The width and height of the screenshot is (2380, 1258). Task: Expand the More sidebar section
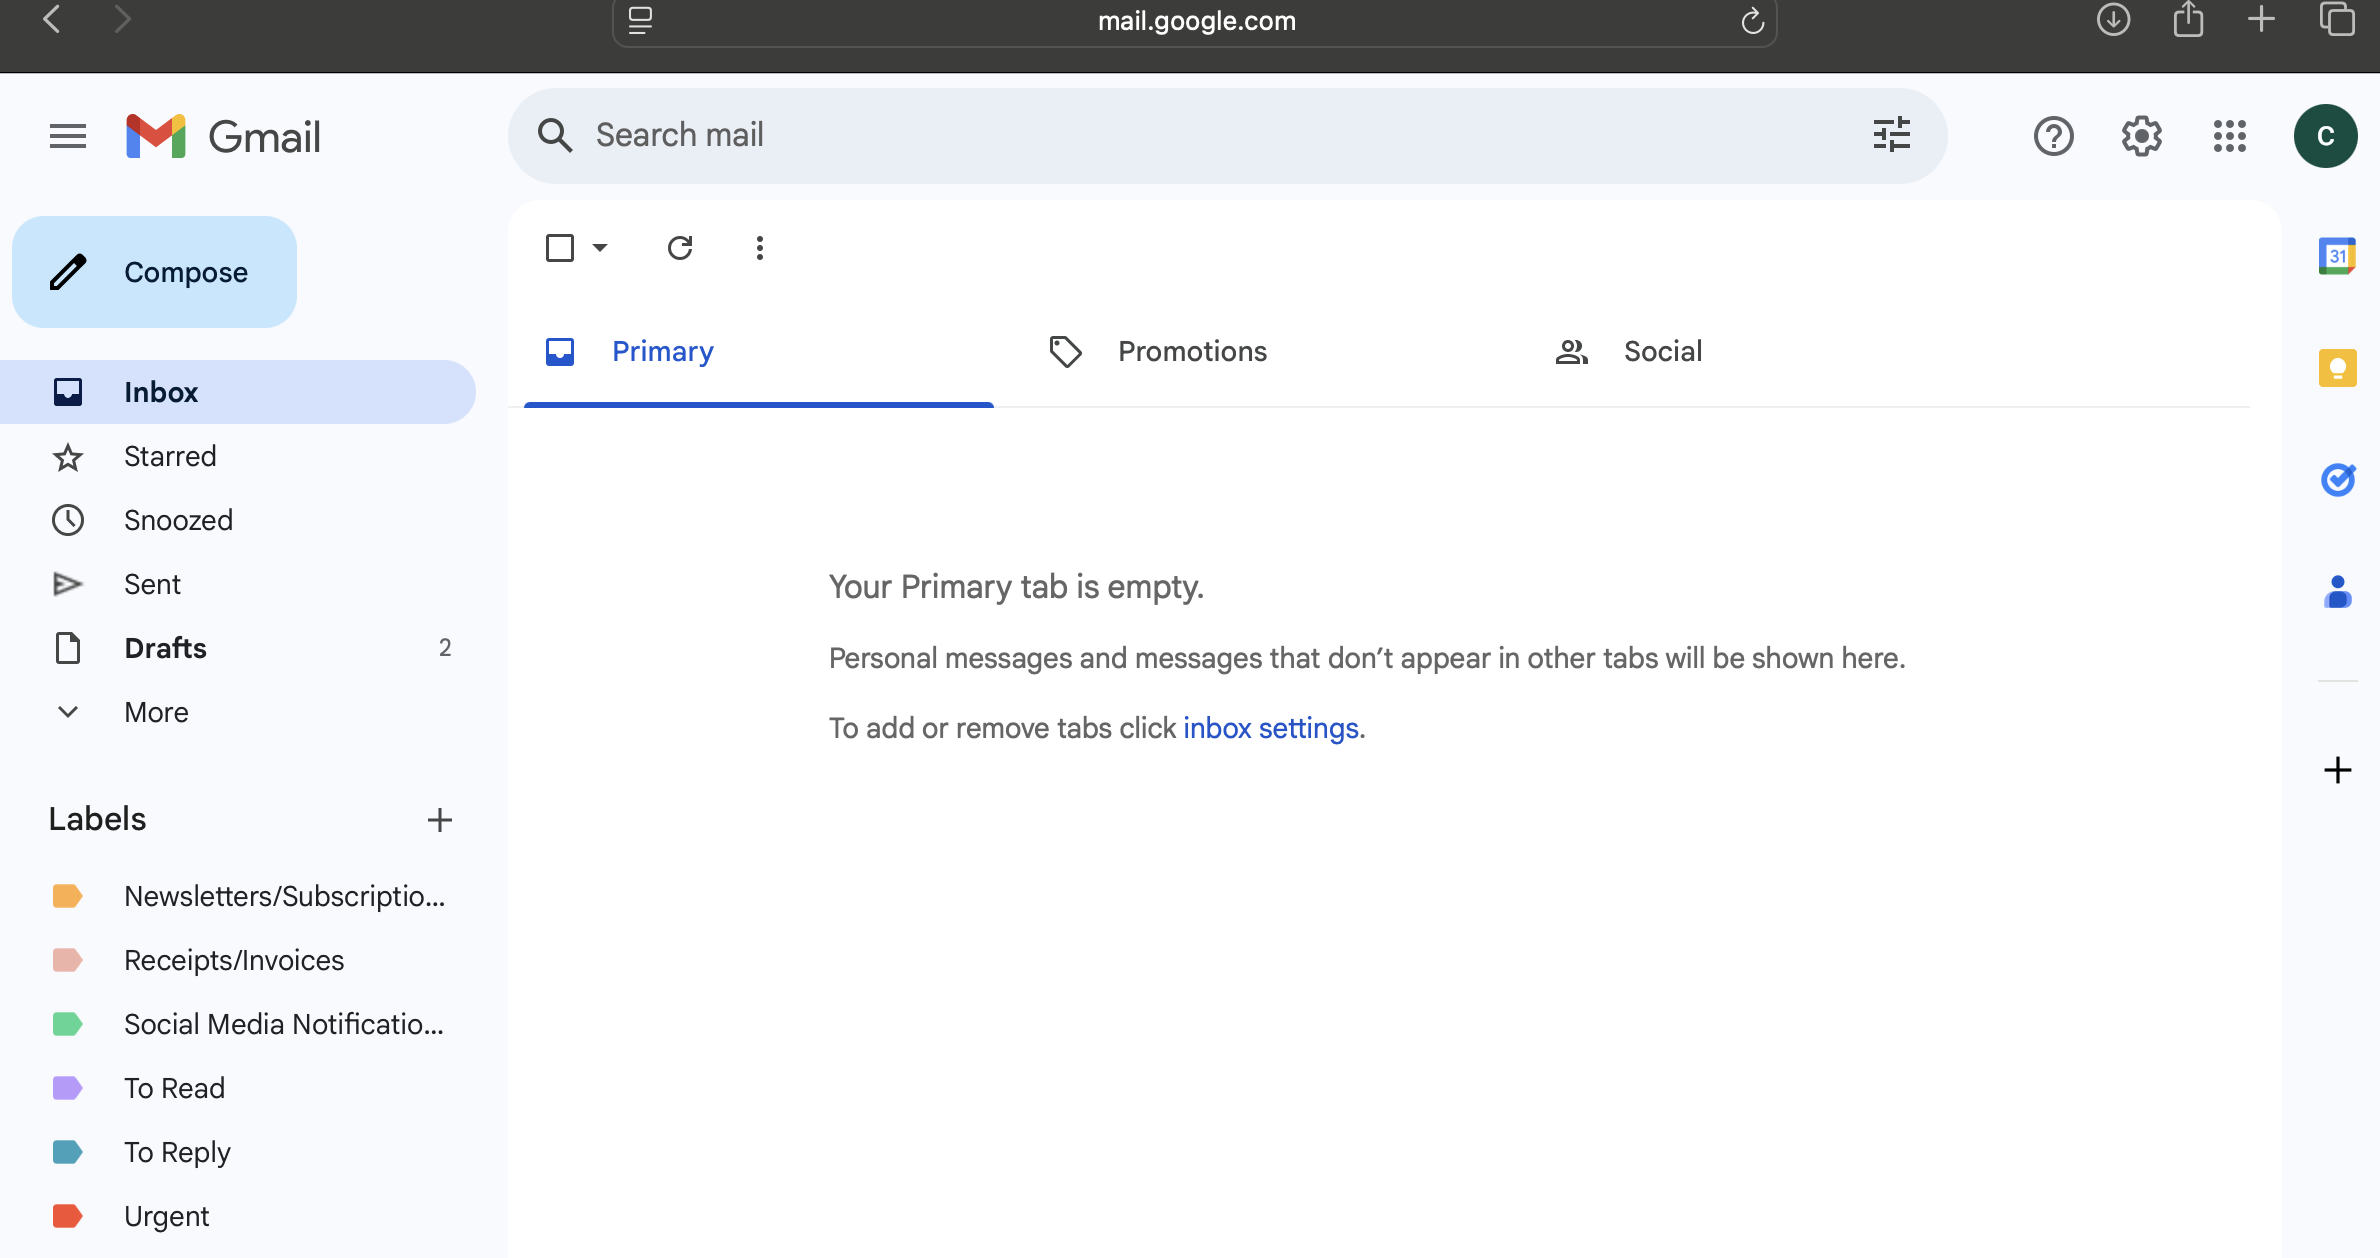point(156,712)
